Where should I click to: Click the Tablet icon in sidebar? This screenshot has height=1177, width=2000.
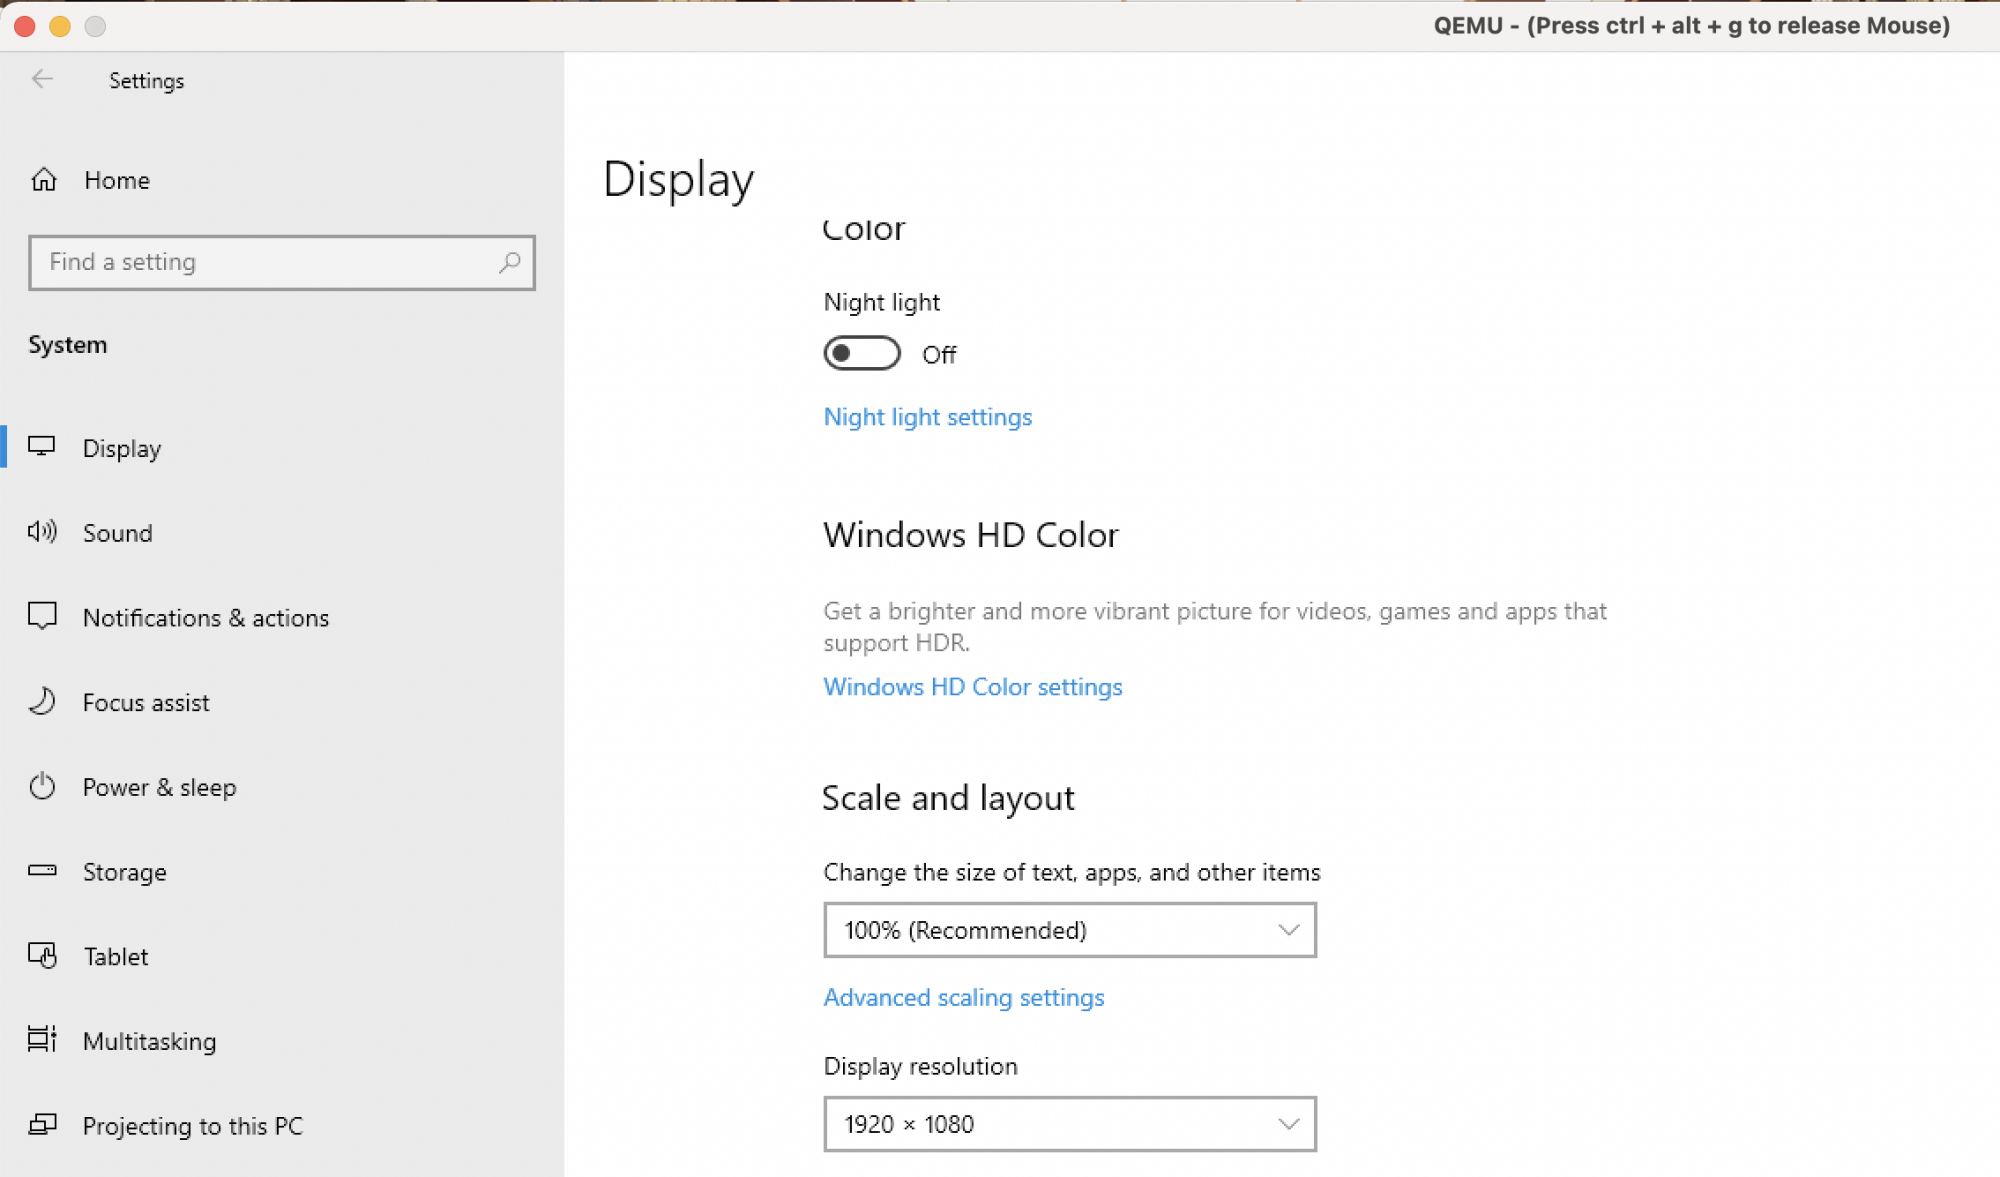(x=42, y=956)
